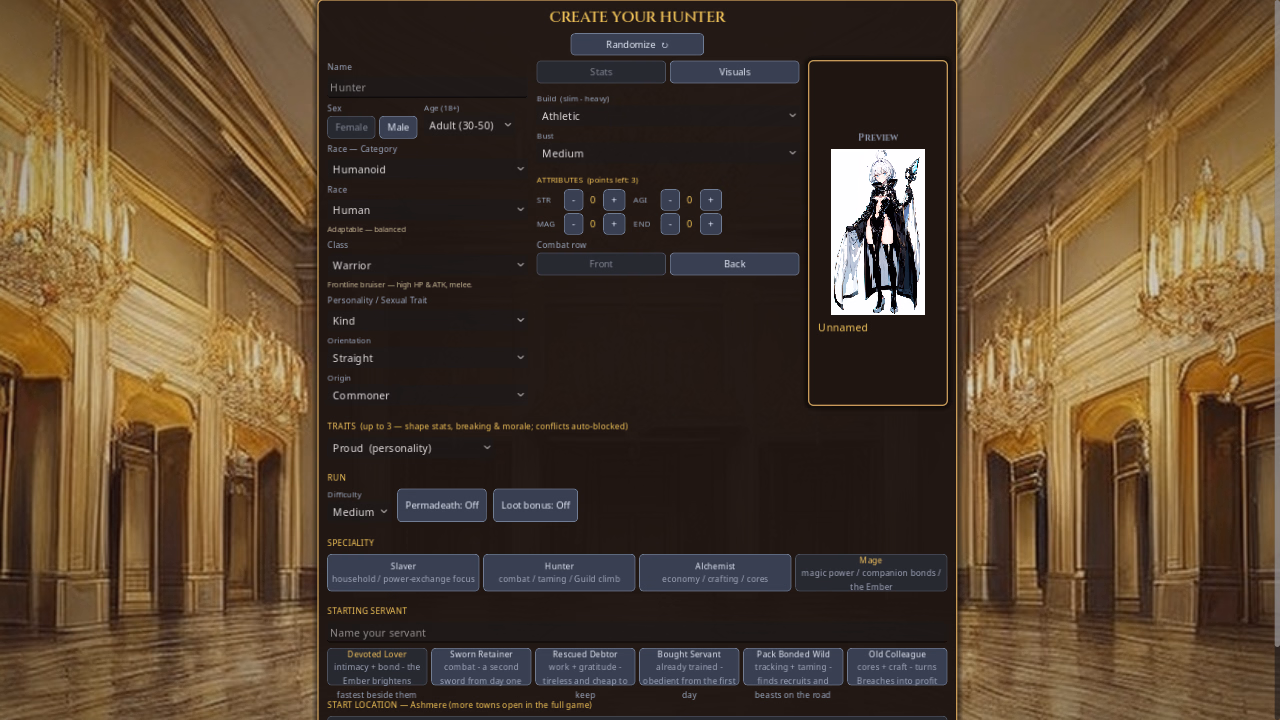Viewport: 1280px width, 720px height.
Task: Switch to the Stats tab
Action: 601,72
